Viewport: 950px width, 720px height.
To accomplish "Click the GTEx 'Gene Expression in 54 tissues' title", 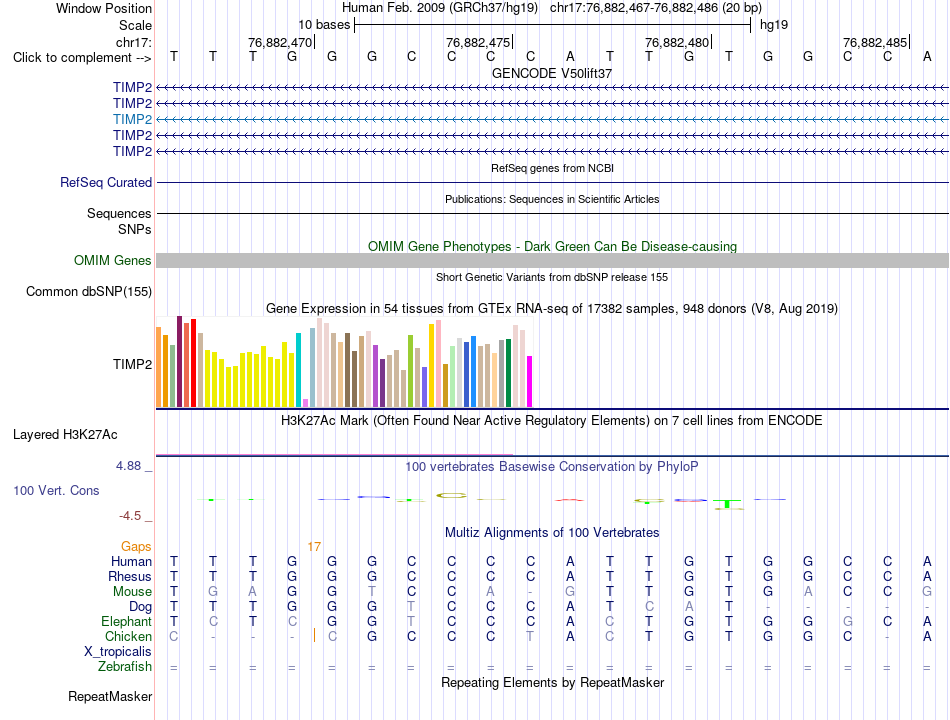I will [x=552, y=308].
